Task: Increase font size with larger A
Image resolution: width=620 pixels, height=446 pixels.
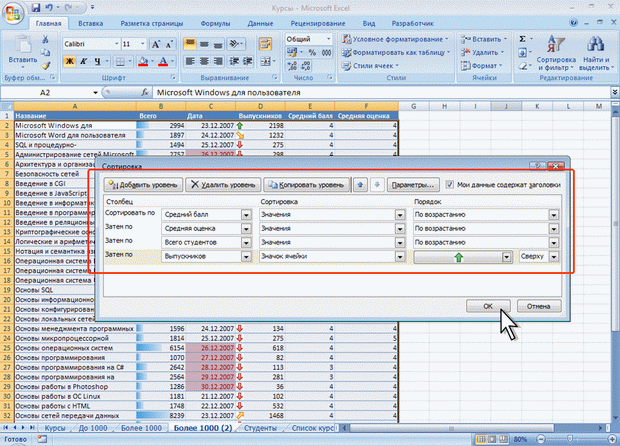Action: click(156, 44)
